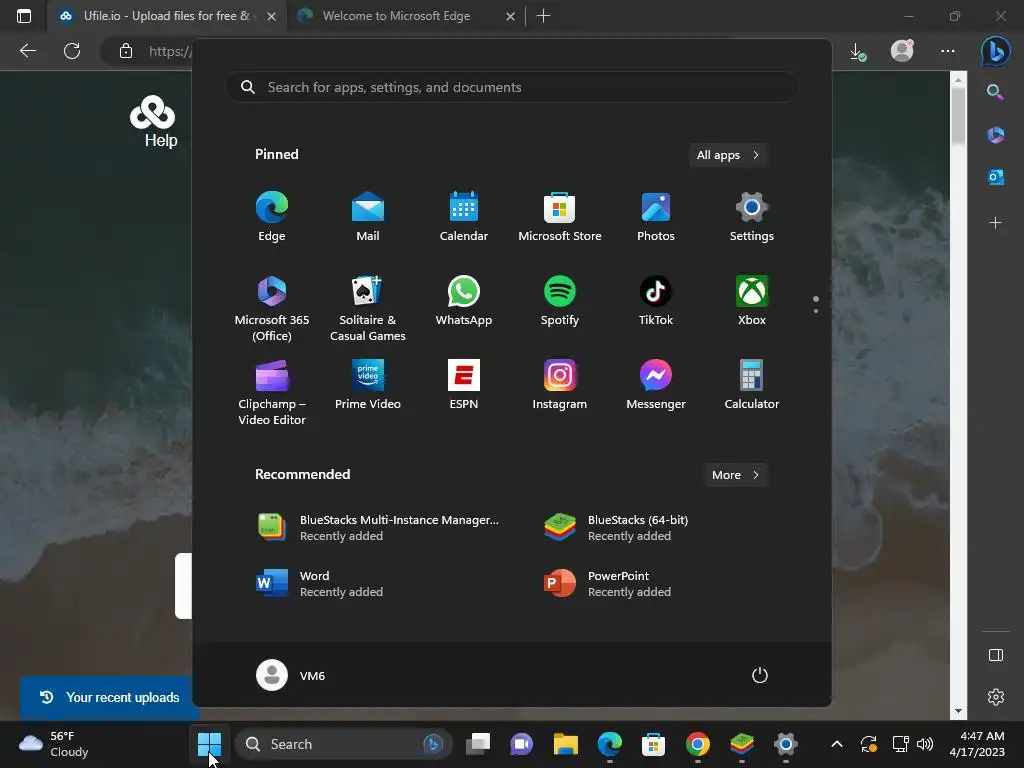This screenshot has height=768, width=1024.
Task: Launch TikTok
Action: pos(656,300)
